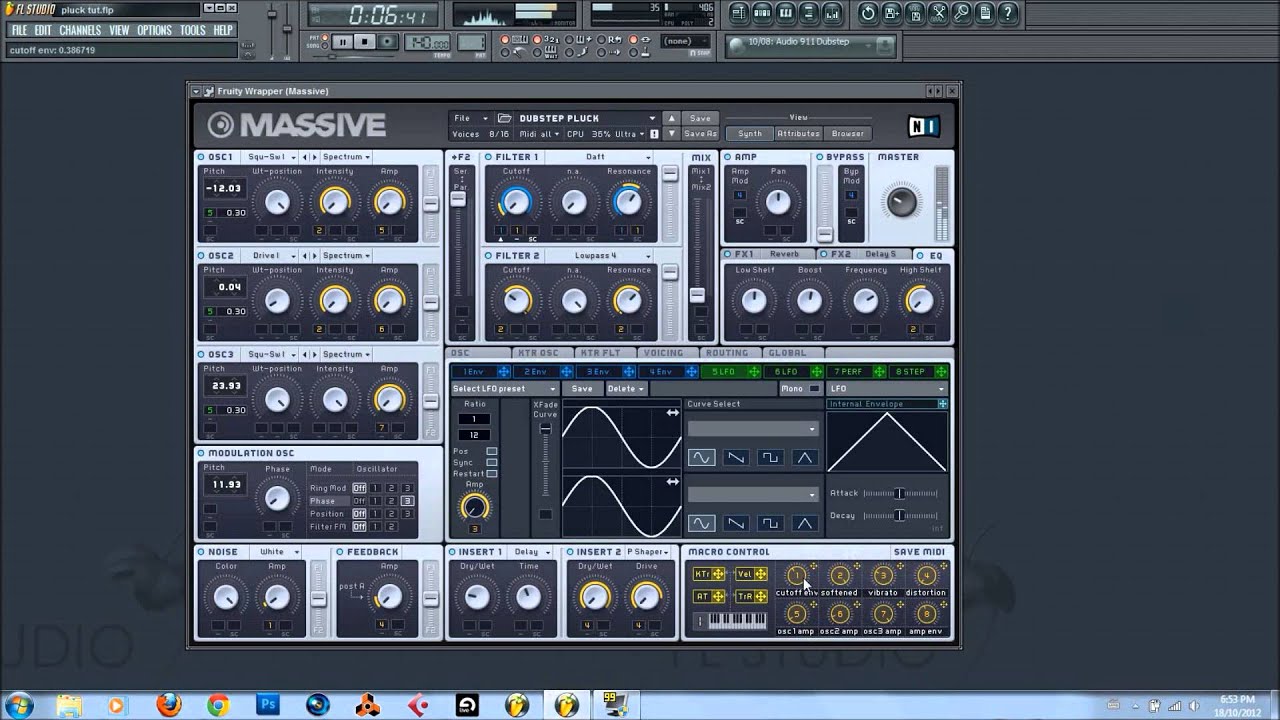Click the TrR macro modulation handle
The height and width of the screenshot is (720, 1280).
click(760, 597)
